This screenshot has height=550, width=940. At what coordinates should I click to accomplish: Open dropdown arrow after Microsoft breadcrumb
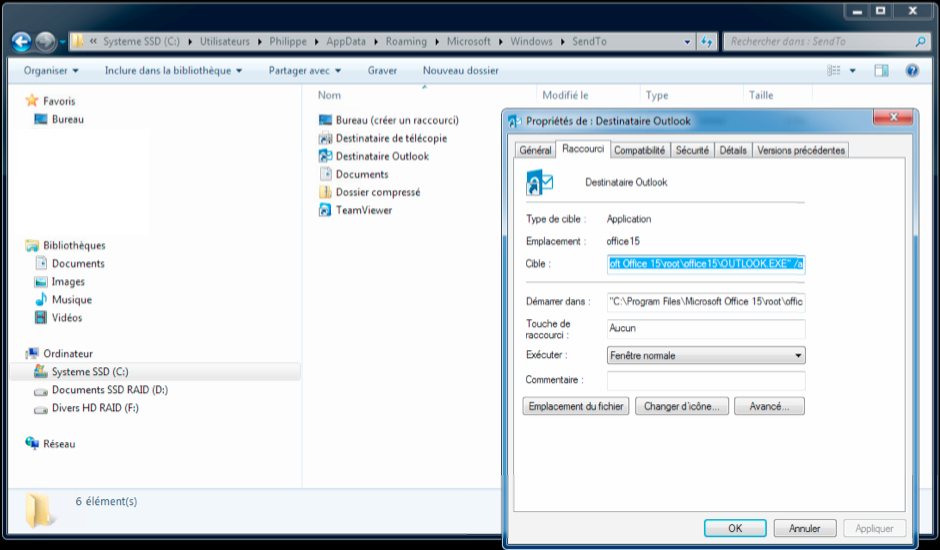coord(500,41)
